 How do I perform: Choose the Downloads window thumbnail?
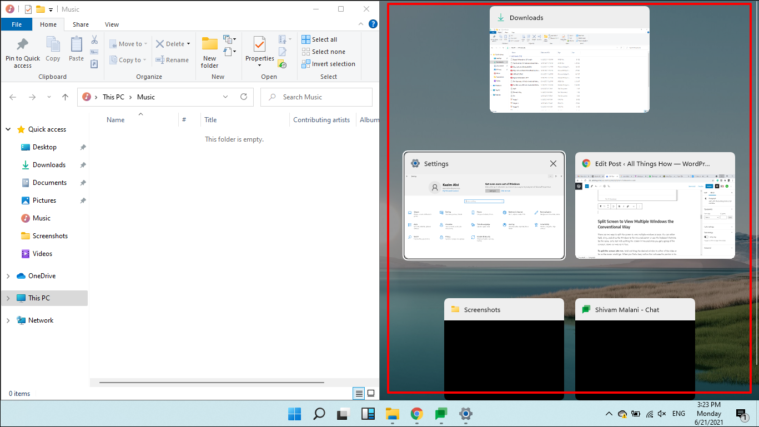569,60
